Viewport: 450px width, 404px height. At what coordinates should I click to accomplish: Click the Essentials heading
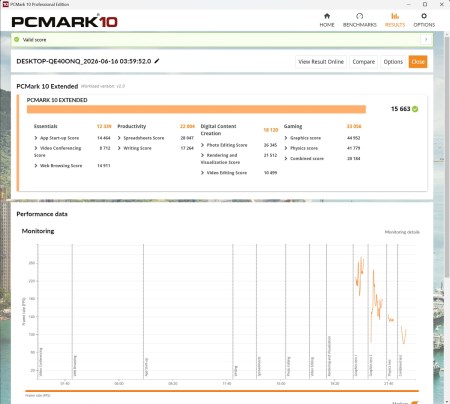coord(46,126)
